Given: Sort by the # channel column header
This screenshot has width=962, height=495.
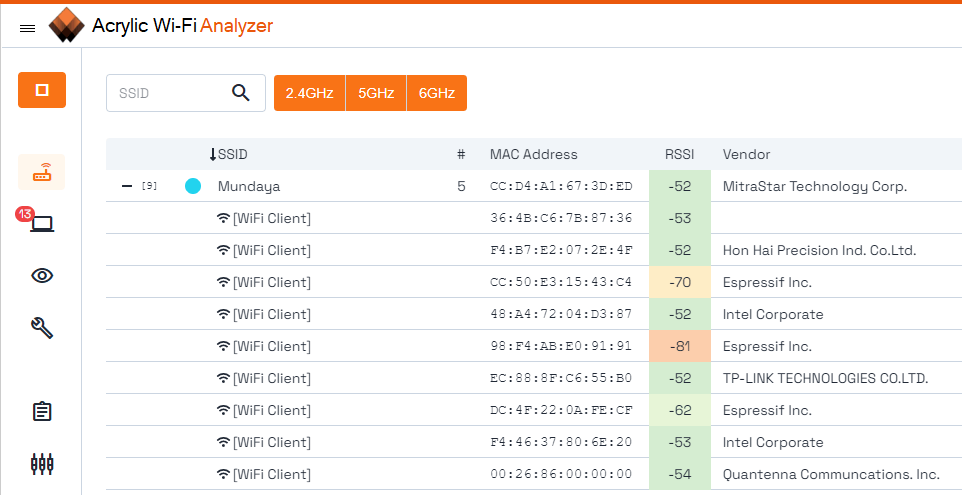Looking at the screenshot, I should (461, 155).
